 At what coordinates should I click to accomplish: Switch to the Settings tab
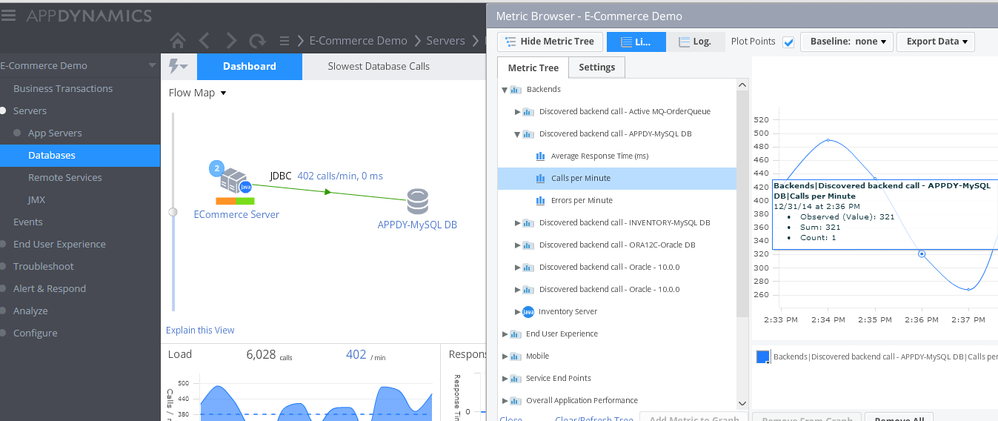pos(597,67)
